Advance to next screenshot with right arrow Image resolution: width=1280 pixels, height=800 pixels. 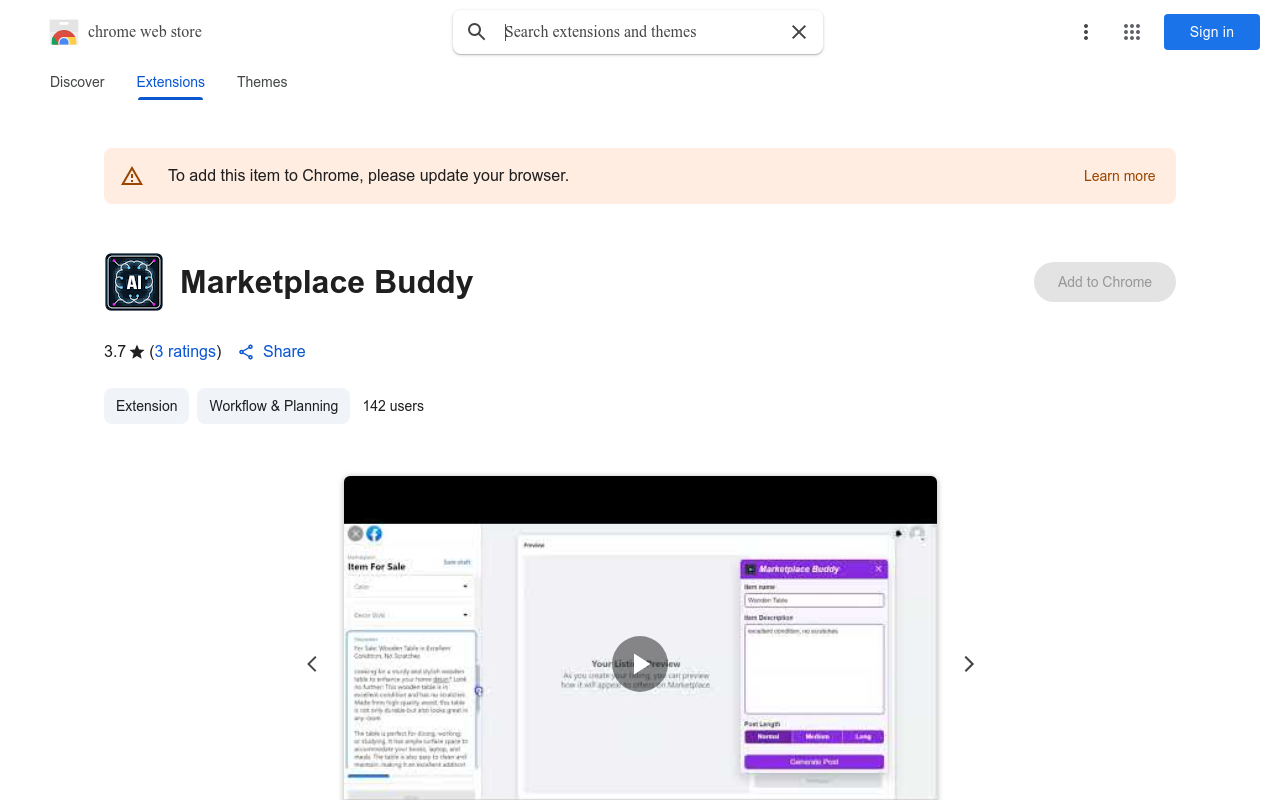(x=968, y=664)
